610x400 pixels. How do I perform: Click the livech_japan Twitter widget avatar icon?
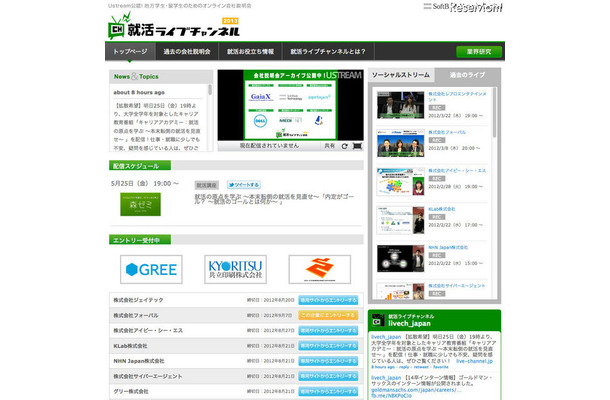(x=378, y=320)
